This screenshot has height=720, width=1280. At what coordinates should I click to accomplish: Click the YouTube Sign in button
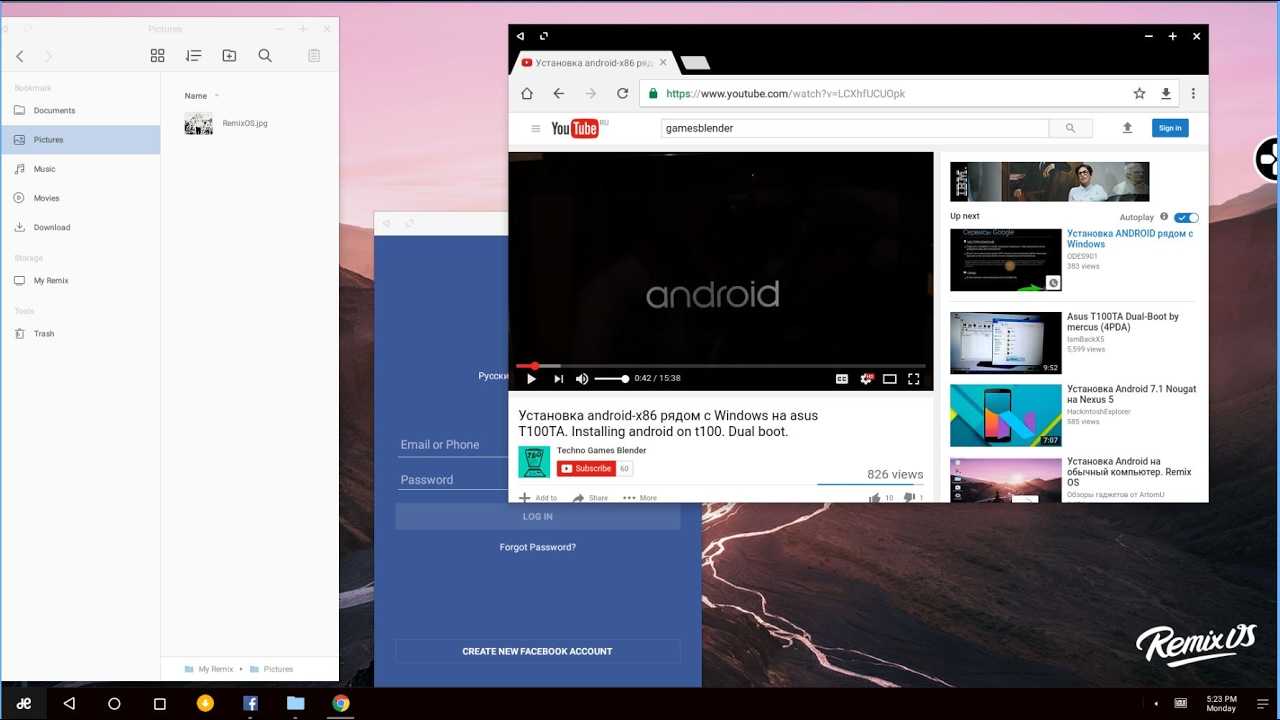[1170, 128]
